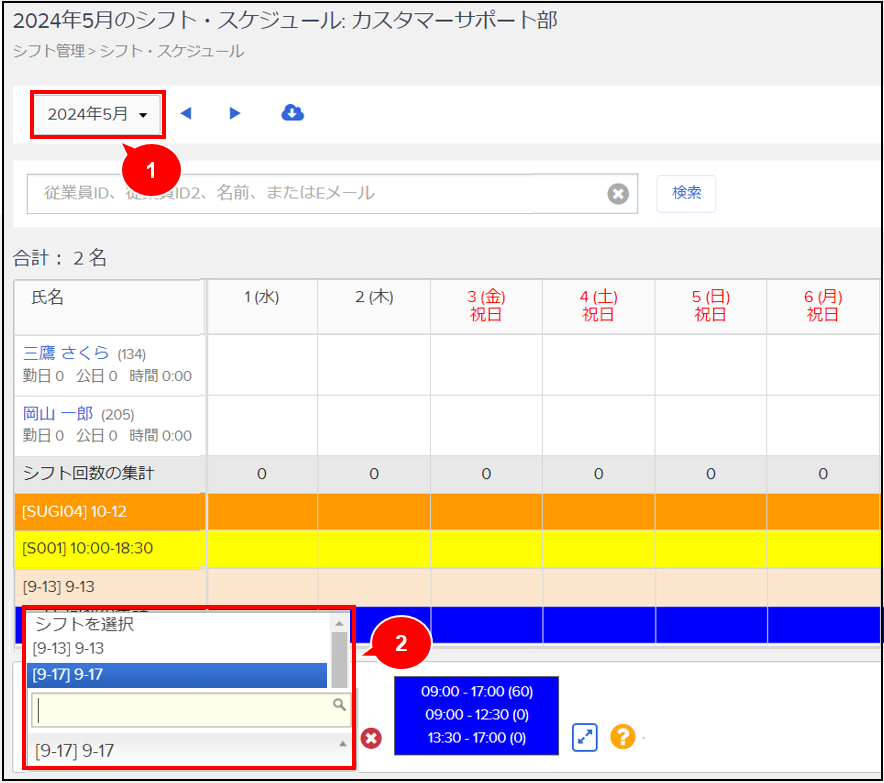Click the cloud download icon
Screen dimensions: 884x783
tap(292, 113)
